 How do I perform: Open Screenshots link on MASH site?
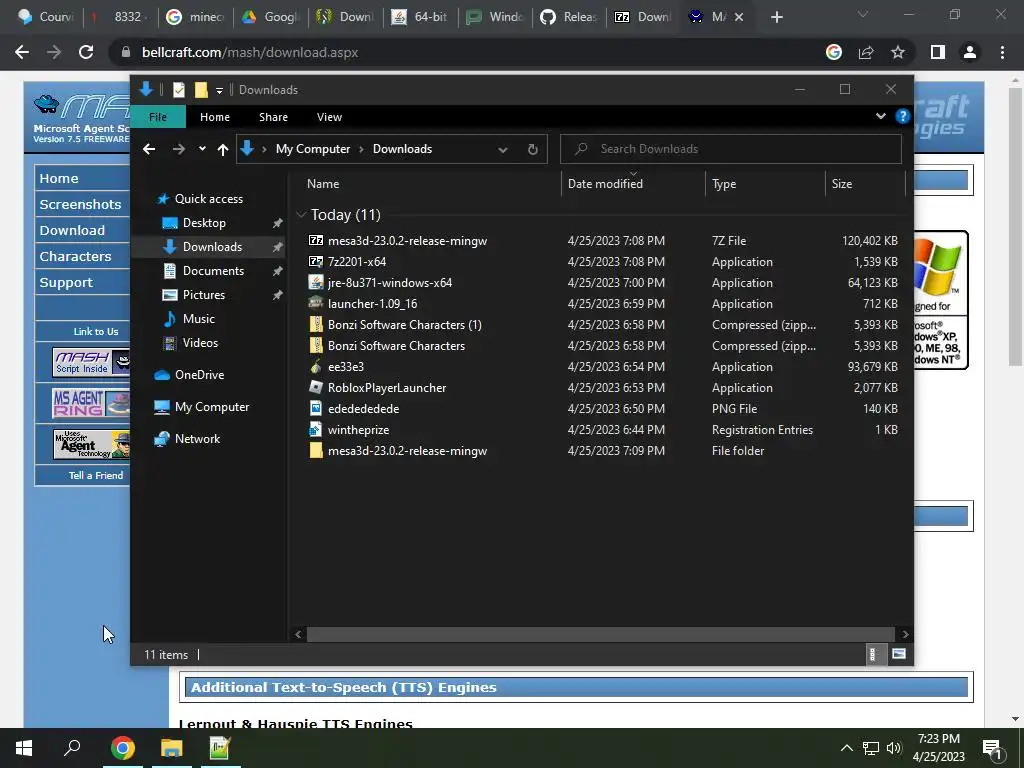pos(80,204)
